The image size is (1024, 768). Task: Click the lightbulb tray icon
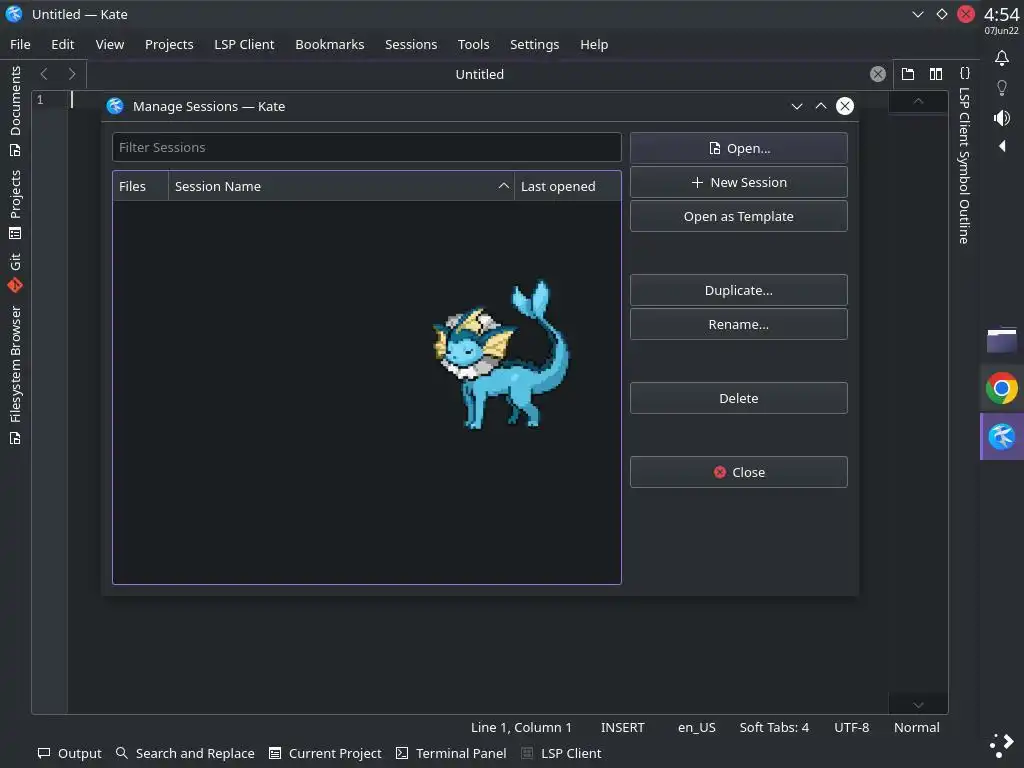coord(1002,88)
